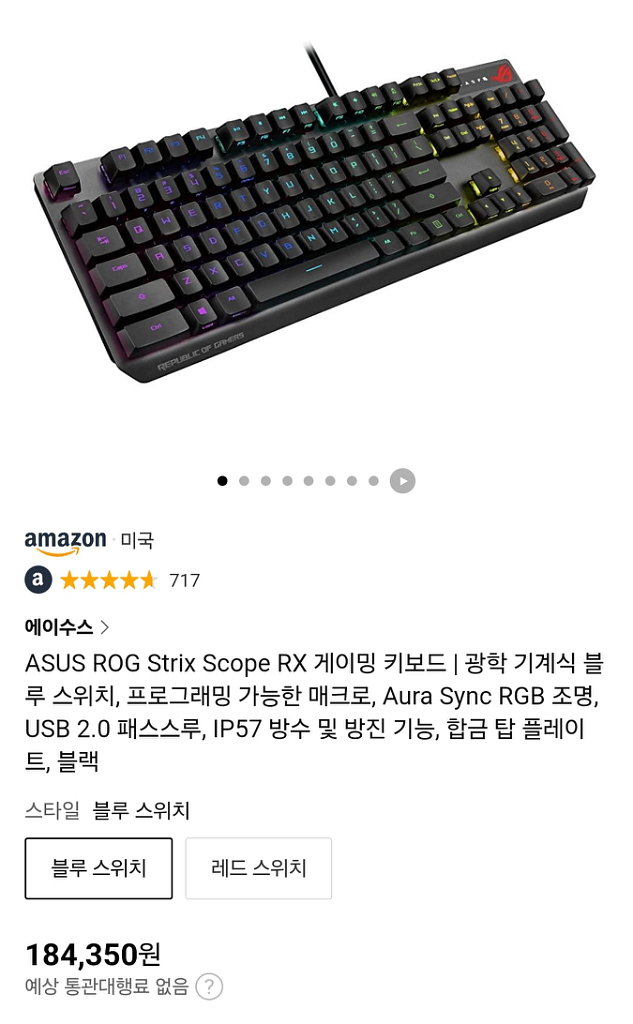Open the 에이수스 brand link
This screenshot has width=633, height=1024.
click(x=59, y=628)
